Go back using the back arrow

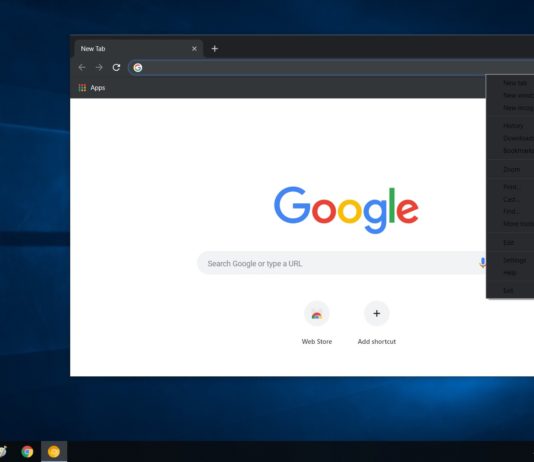tap(82, 67)
